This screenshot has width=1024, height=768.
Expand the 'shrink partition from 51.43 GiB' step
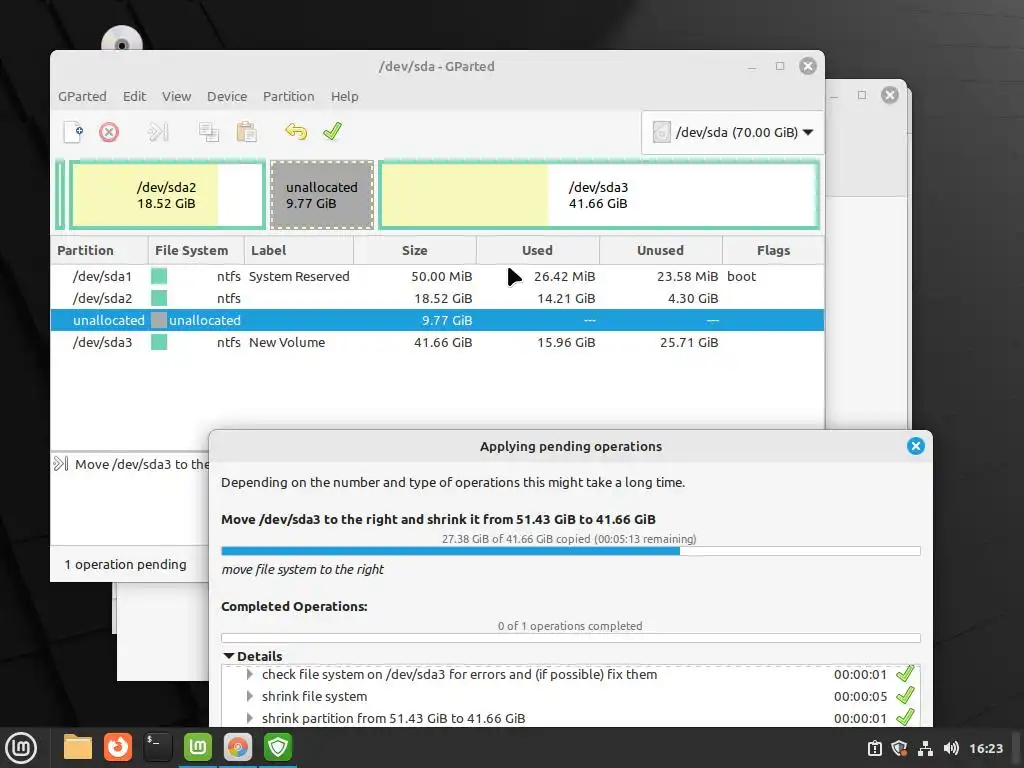point(249,718)
